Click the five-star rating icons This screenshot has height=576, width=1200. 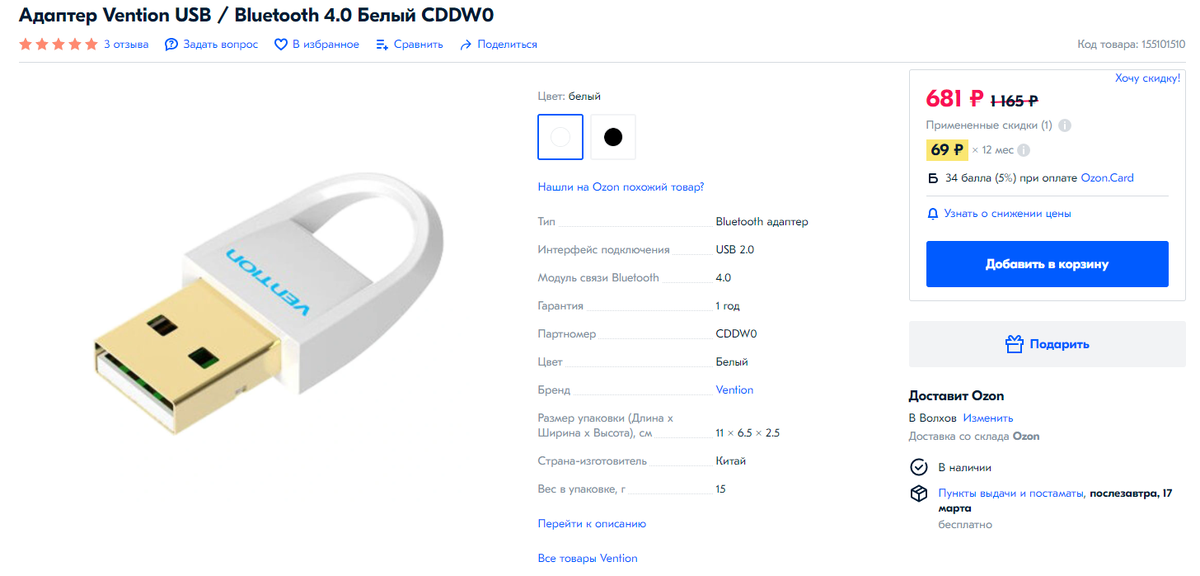click(58, 44)
